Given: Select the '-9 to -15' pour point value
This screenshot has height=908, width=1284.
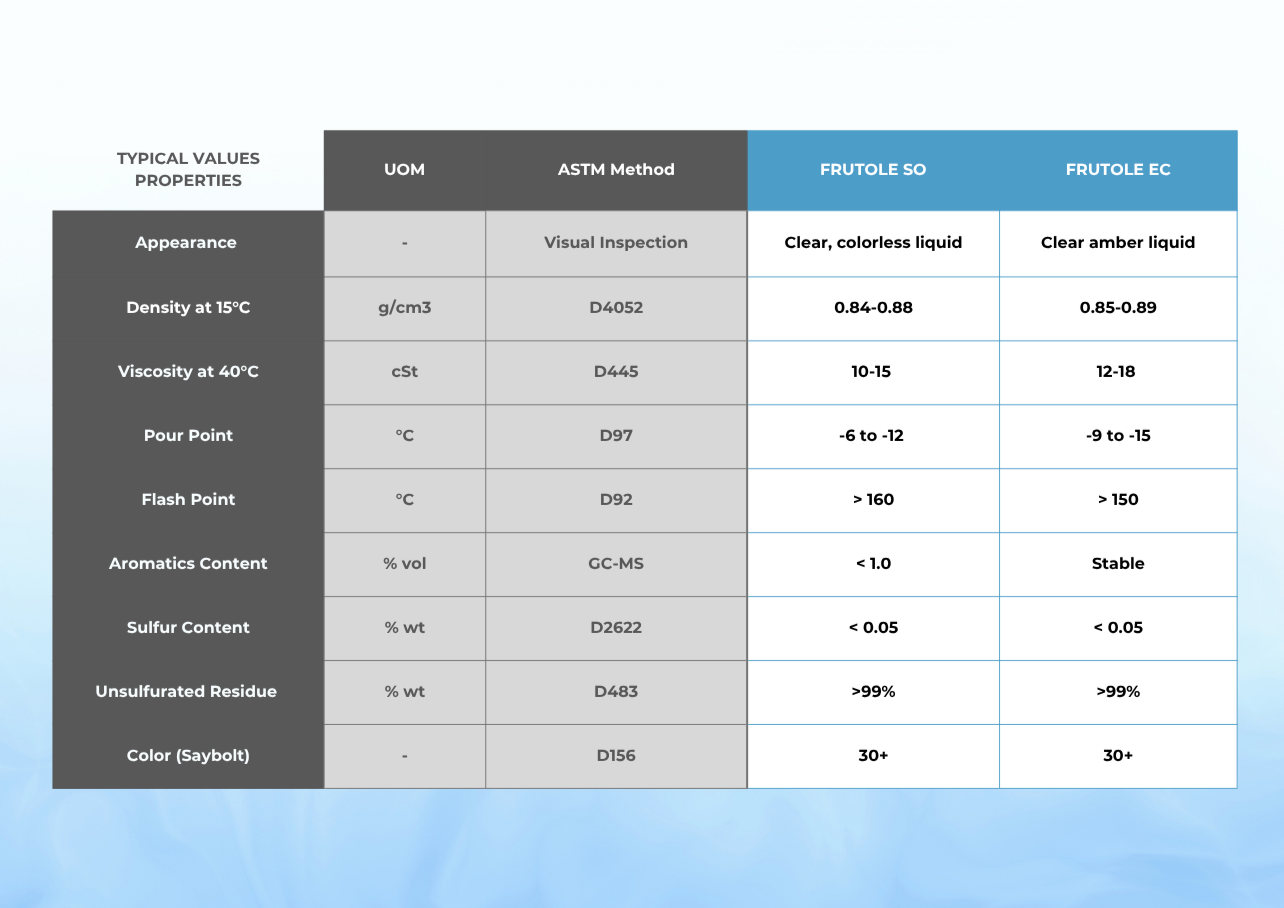Looking at the screenshot, I should [x=1118, y=436].
